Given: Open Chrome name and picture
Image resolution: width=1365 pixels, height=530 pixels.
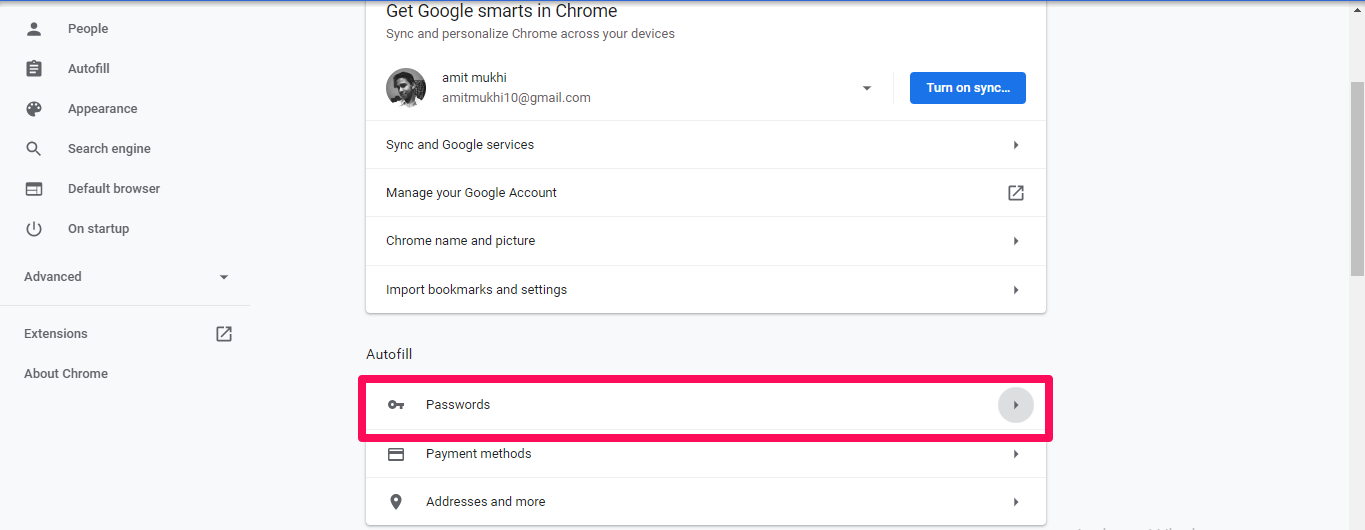Looking at the screenshot, I should point(706,241).
